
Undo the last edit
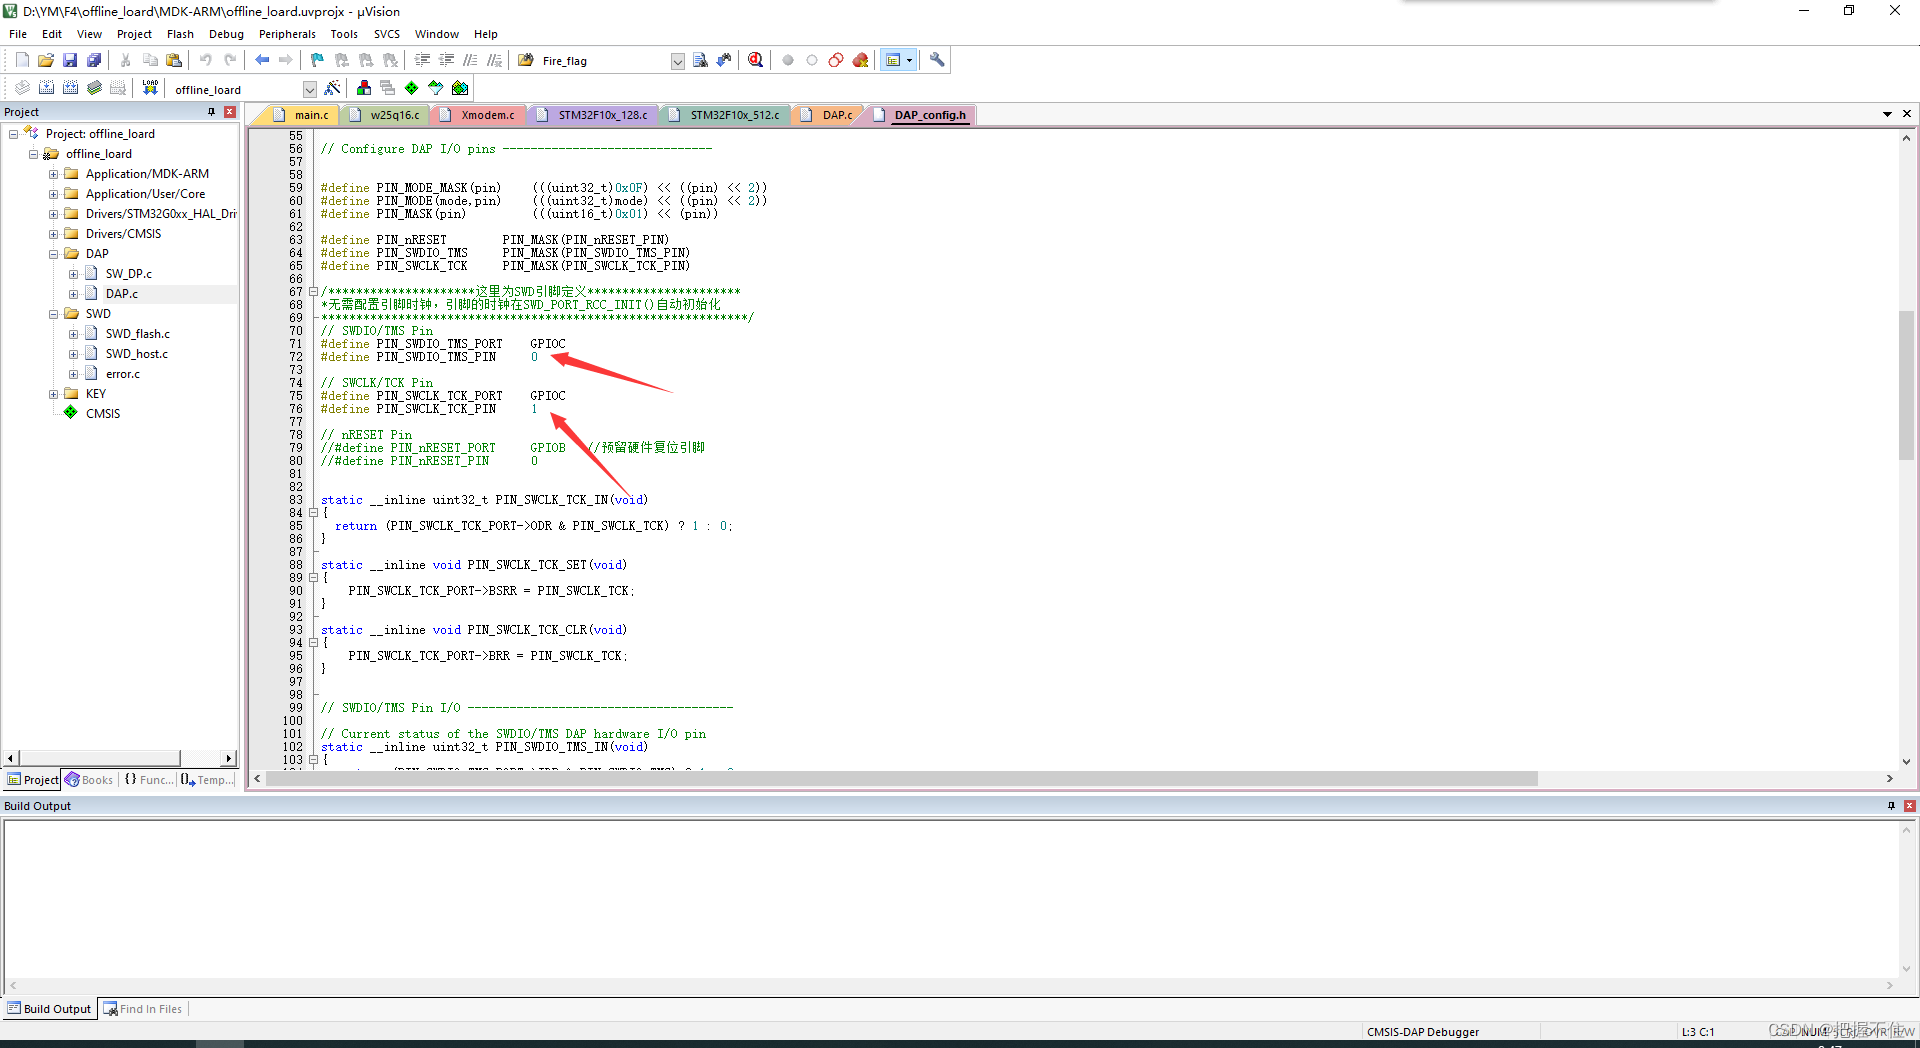(x=206, y=60)
